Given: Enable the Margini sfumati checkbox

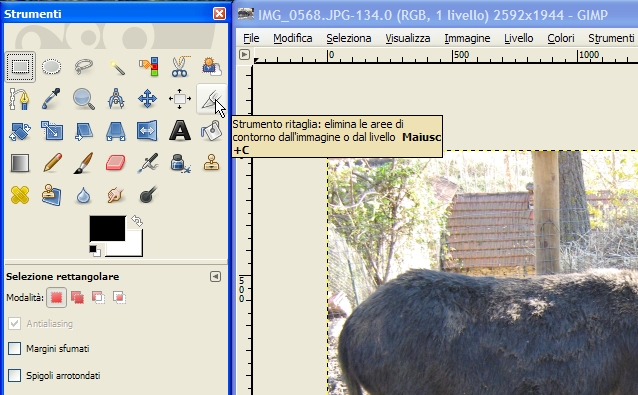Looking at the screenshot, I should click(x=15, y=349).
